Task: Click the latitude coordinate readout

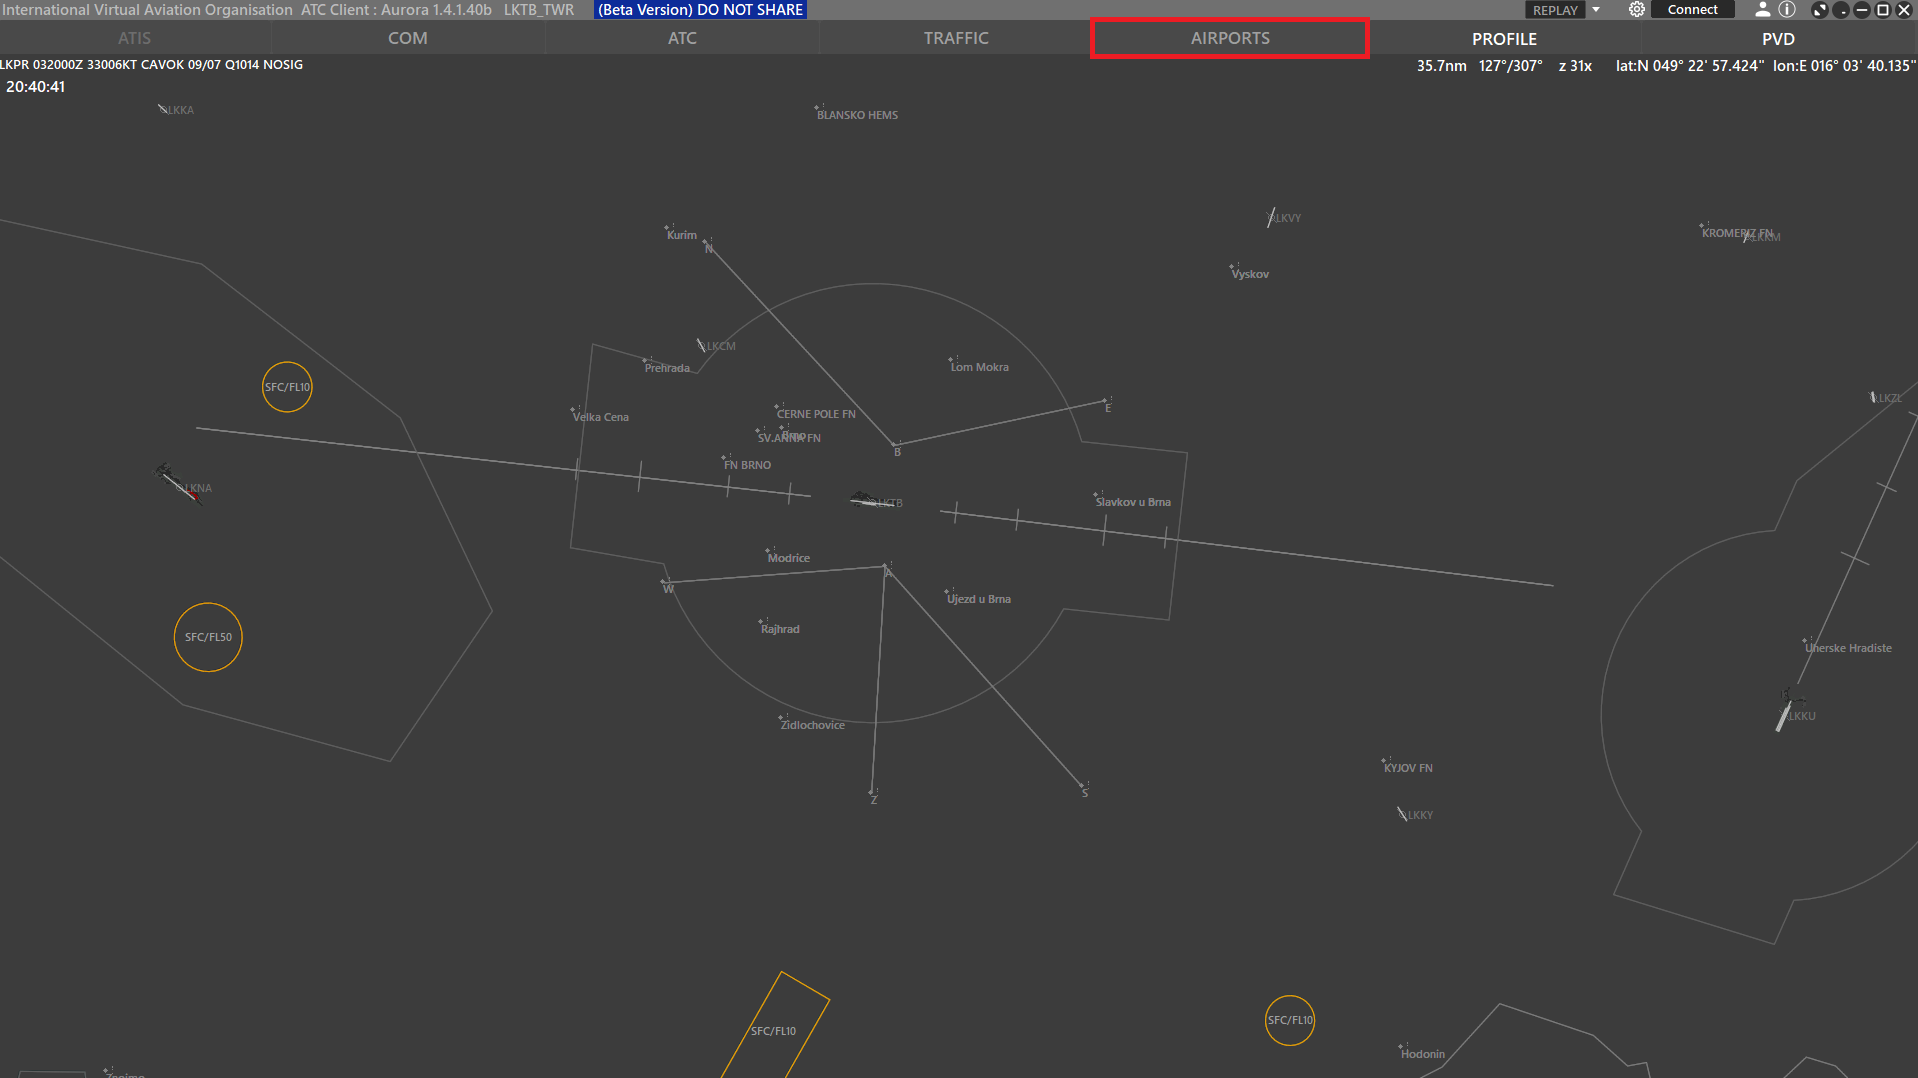Action: (1689, 66)
